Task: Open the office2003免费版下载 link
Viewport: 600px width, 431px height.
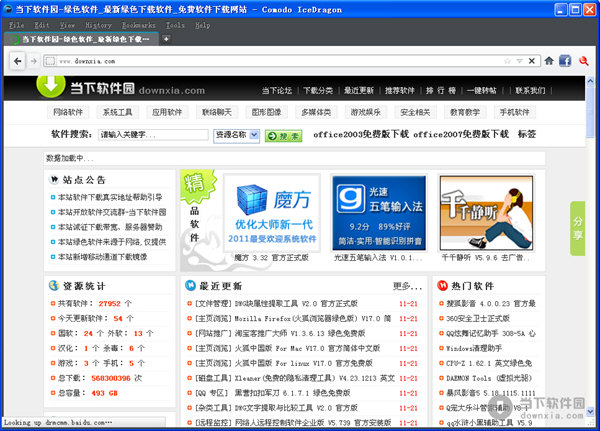Action: (361, 134)
